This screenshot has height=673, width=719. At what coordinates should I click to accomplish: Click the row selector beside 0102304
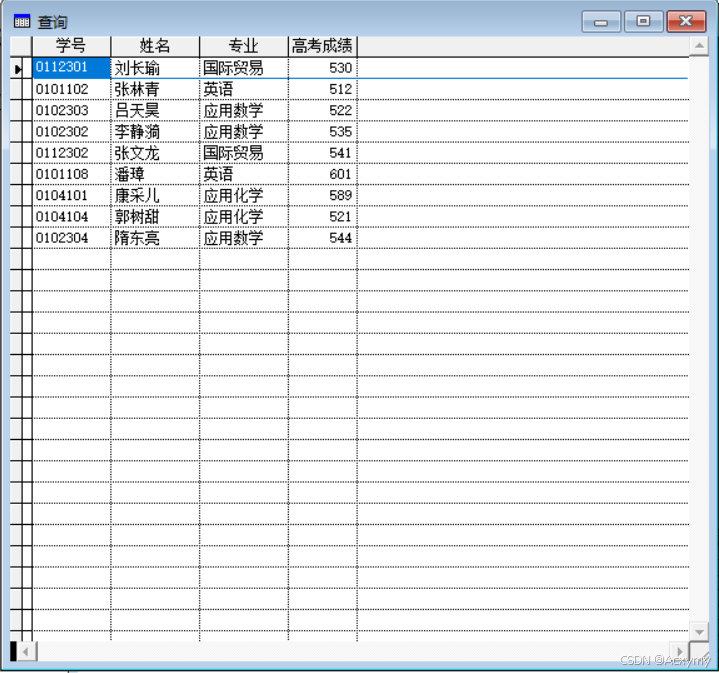[21, 238]
